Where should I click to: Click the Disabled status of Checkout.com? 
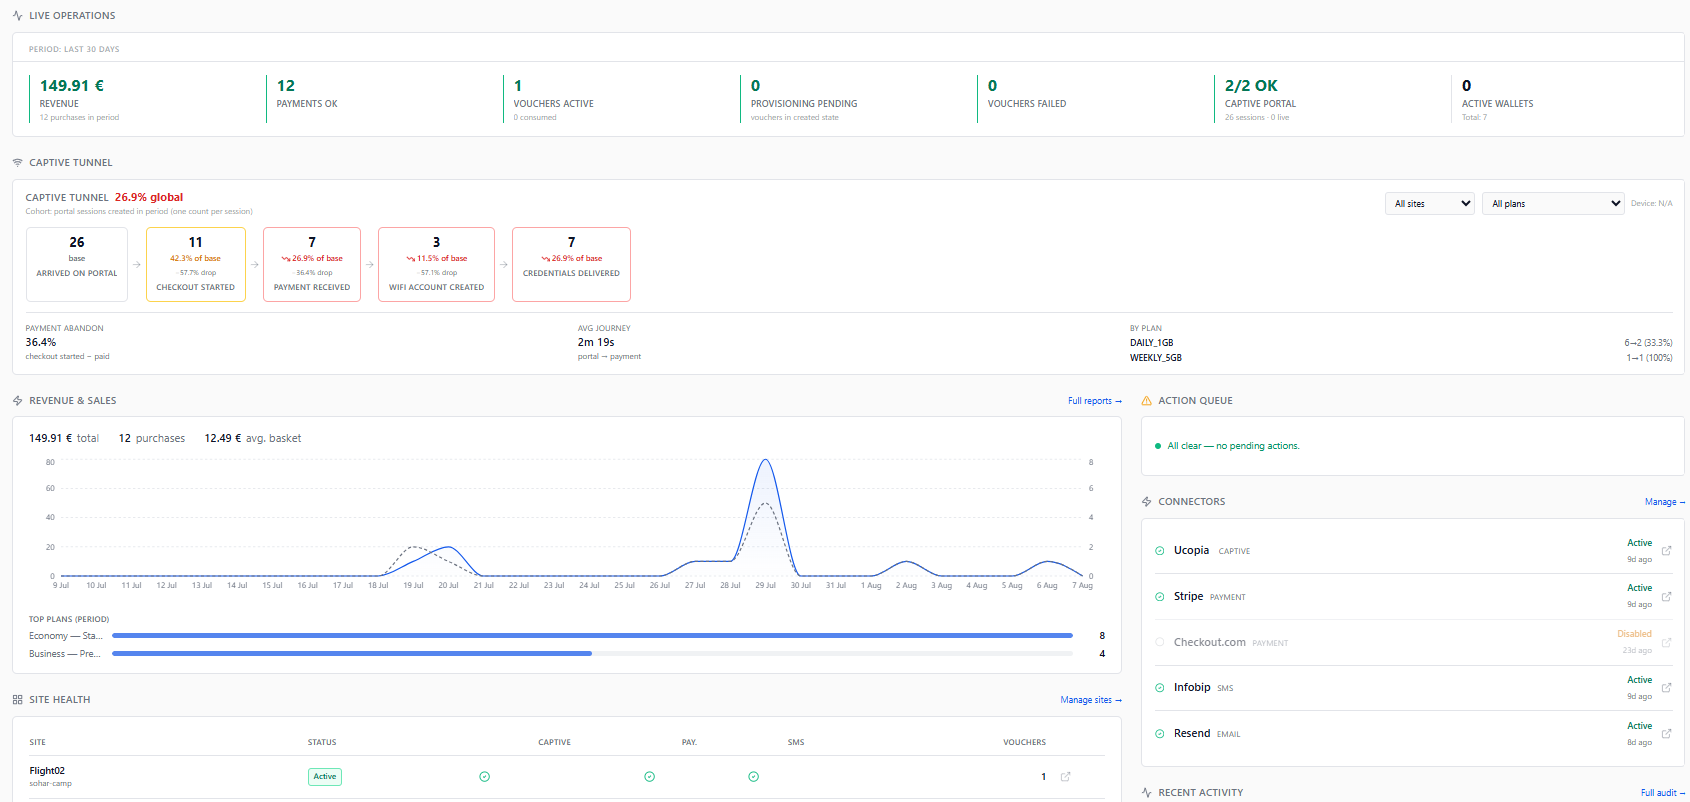tap(1634, 634)
